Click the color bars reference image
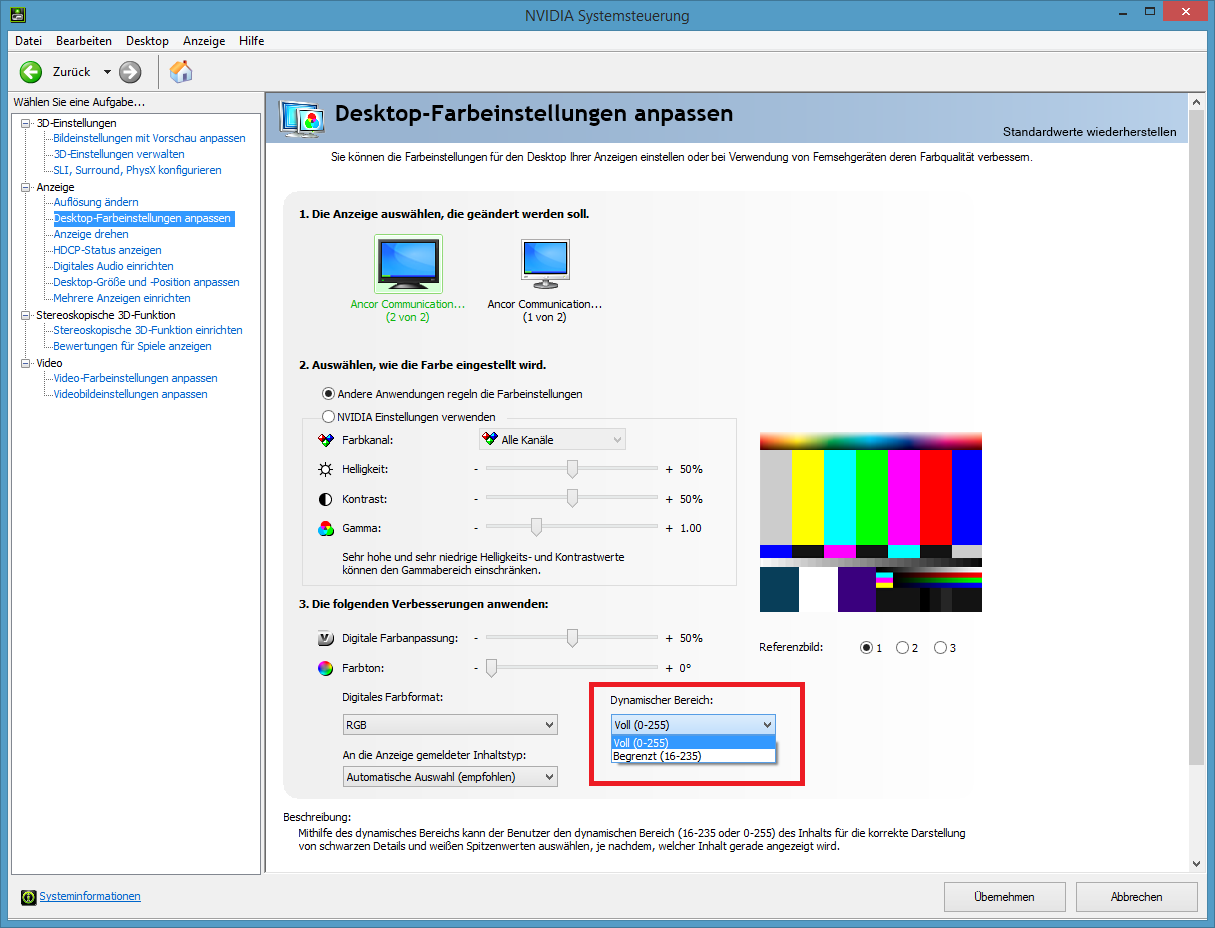 tap(871, 522)
